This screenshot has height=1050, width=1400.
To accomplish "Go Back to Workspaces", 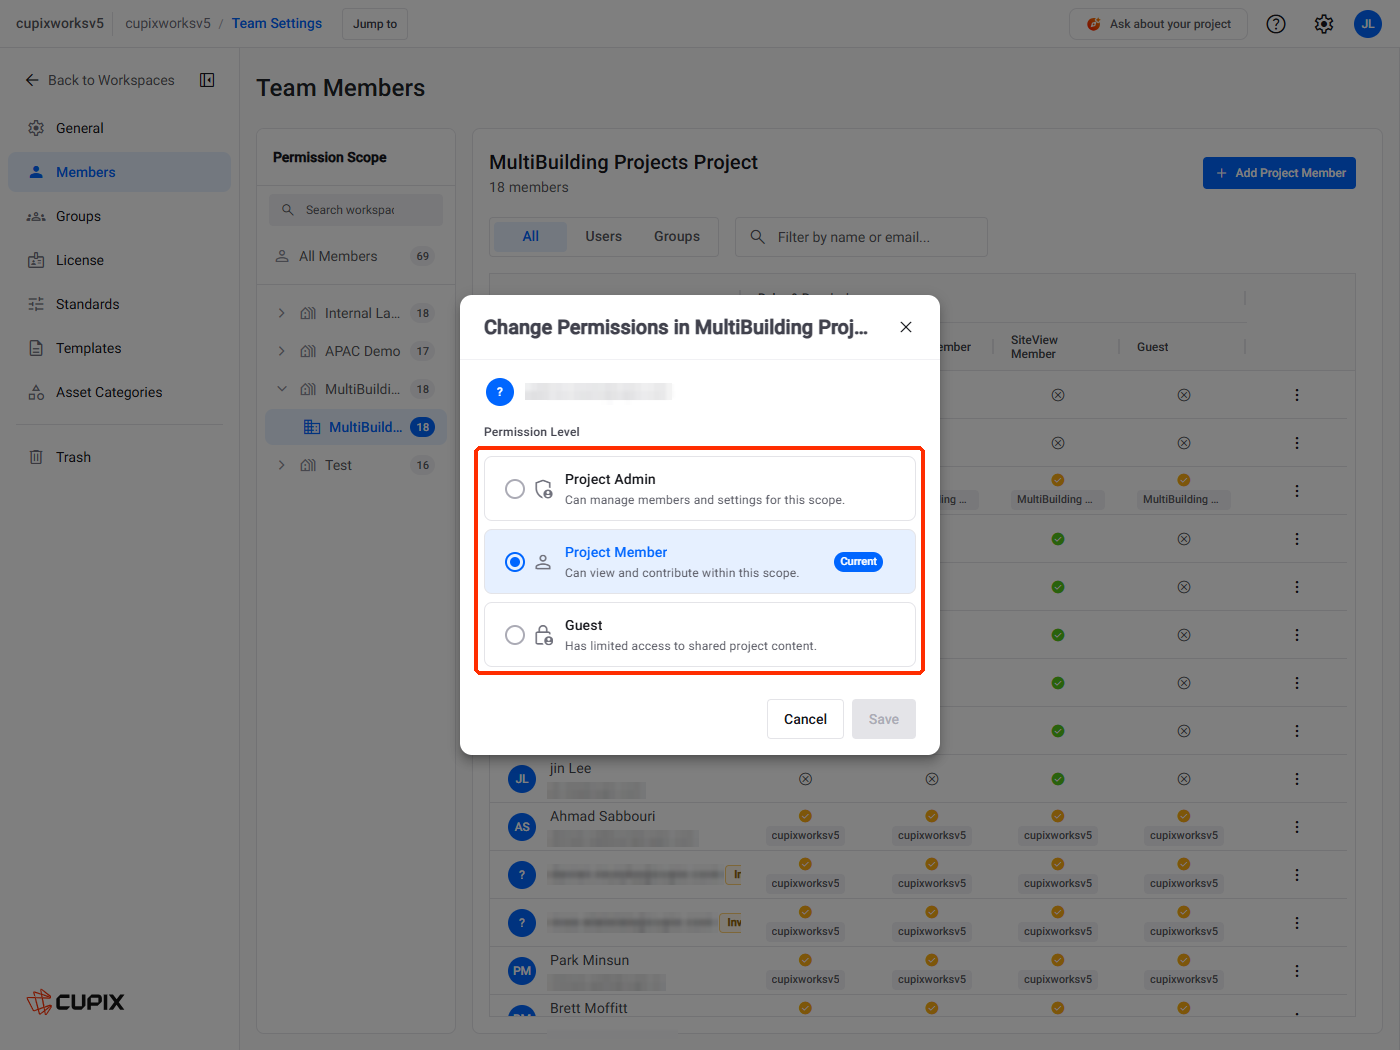I will tap(100, 80).
